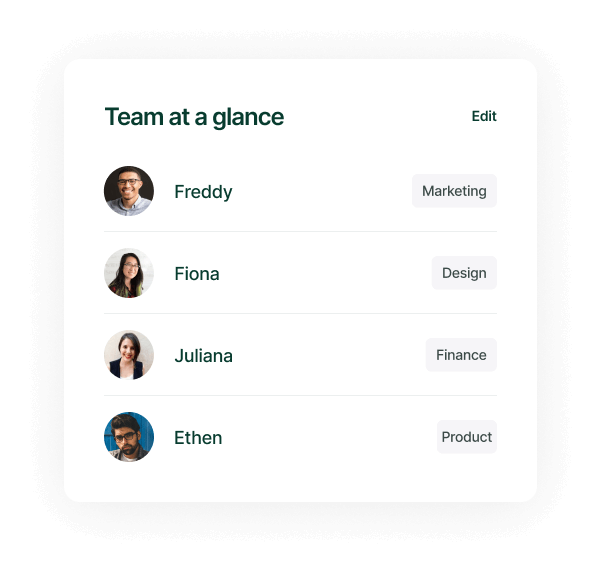Select the Marketing department tag

[x=454, y=191]
